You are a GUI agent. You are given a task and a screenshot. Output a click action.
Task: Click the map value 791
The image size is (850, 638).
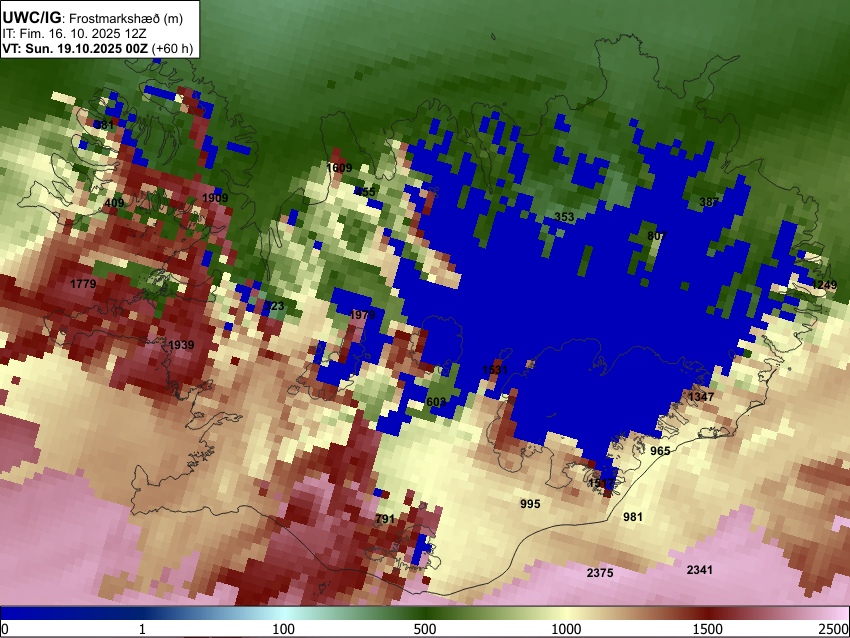[x=385, y=519]
